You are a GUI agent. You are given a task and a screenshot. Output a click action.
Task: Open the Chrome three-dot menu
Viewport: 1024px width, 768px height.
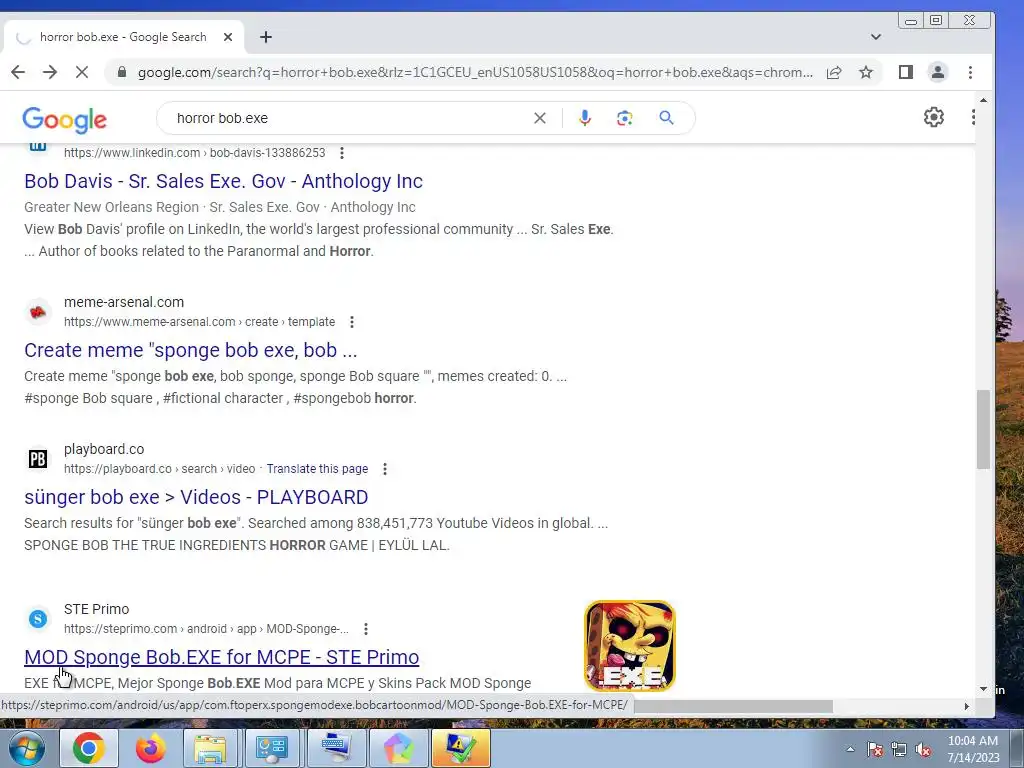pos(970,72)
